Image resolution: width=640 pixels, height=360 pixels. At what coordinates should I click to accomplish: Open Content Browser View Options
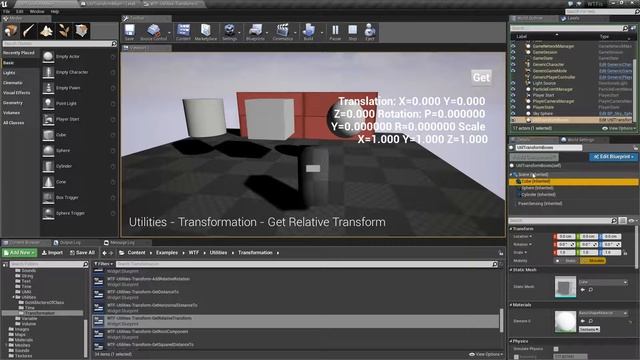(x=486, y=354)
